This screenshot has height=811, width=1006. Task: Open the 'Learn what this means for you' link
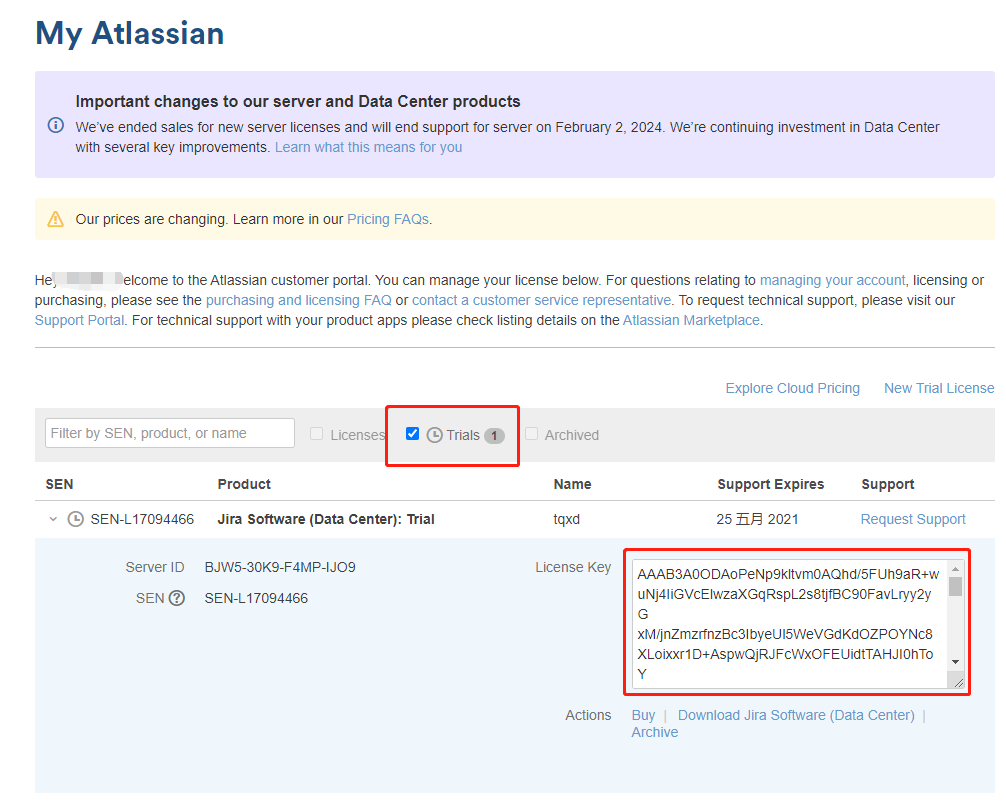point(368,148)
